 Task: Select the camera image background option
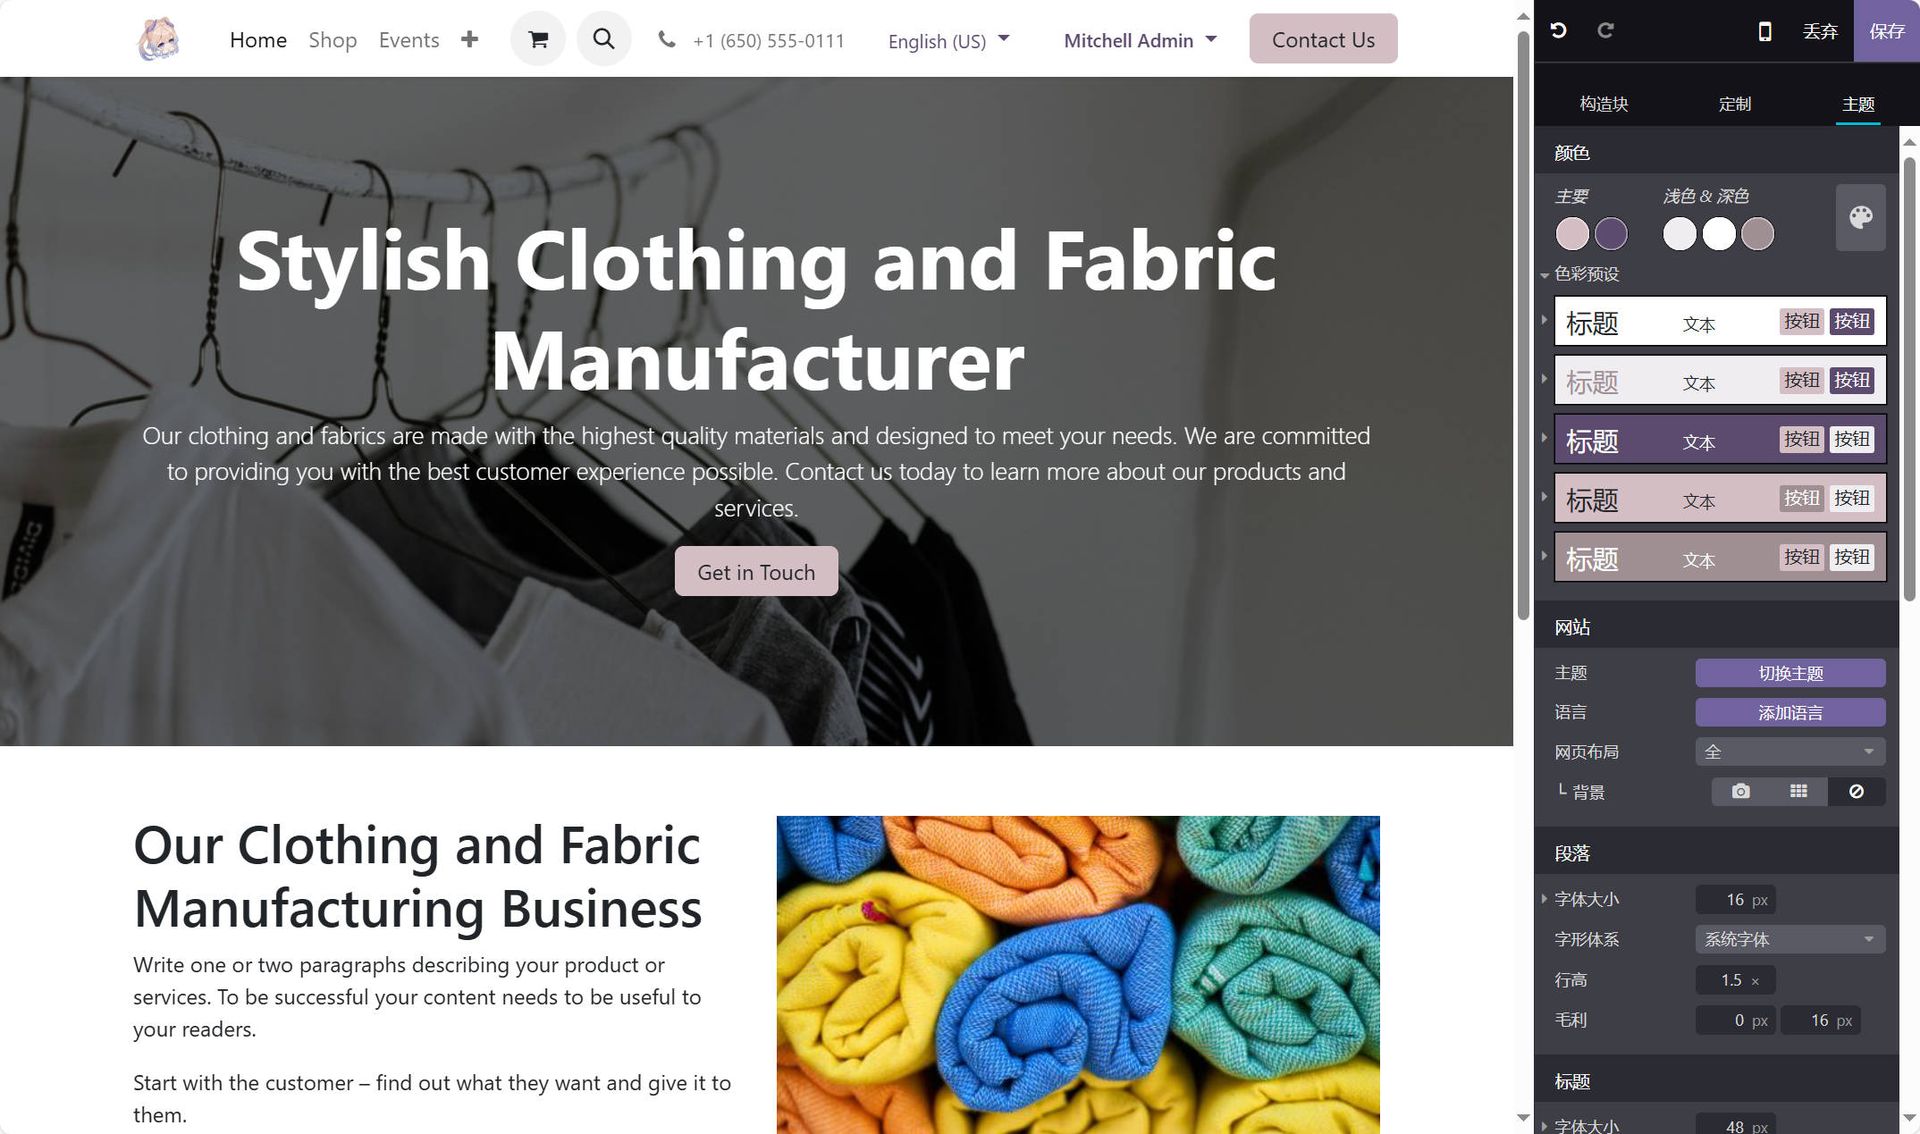(1741, 791)
